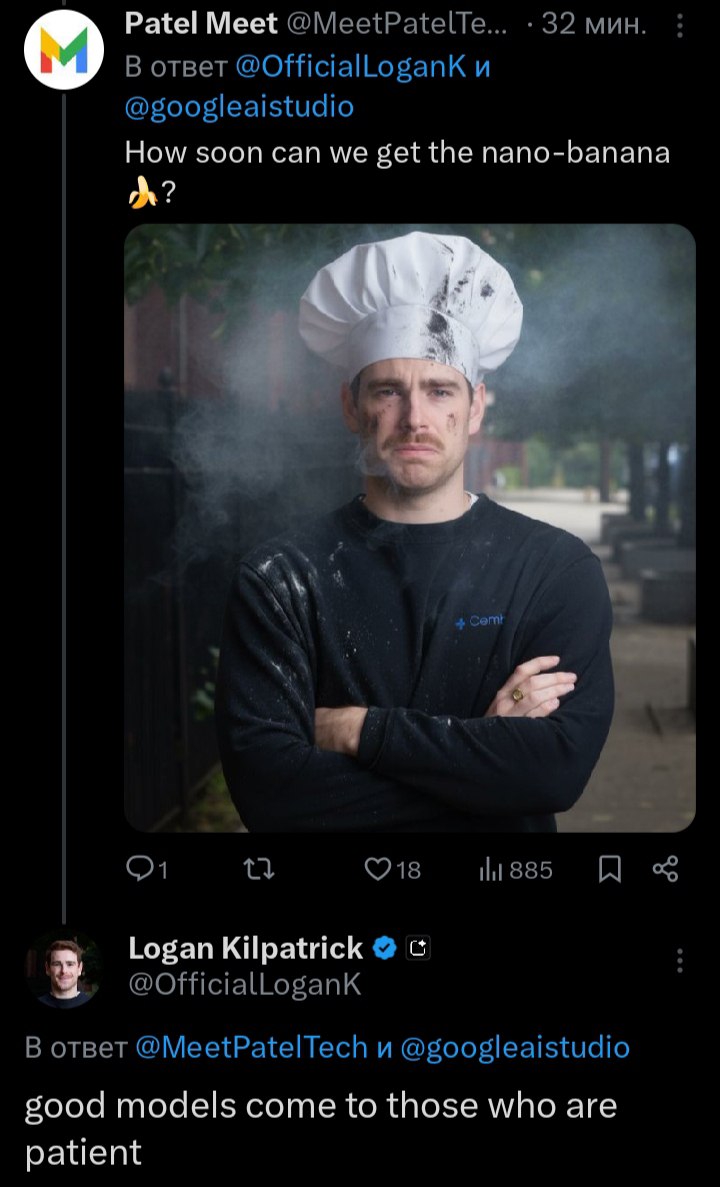Open Logan Kilpatrick display name profile
This screenshot has width=720, height=1187.
(246, 948)
